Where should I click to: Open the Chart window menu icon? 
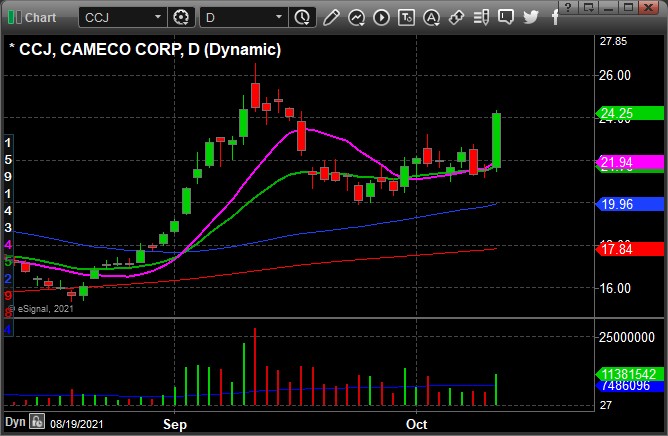coord(14,17)
